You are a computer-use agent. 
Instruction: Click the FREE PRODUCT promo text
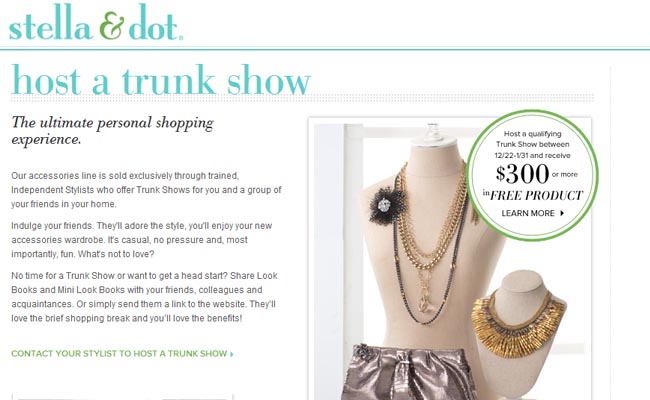536,195
